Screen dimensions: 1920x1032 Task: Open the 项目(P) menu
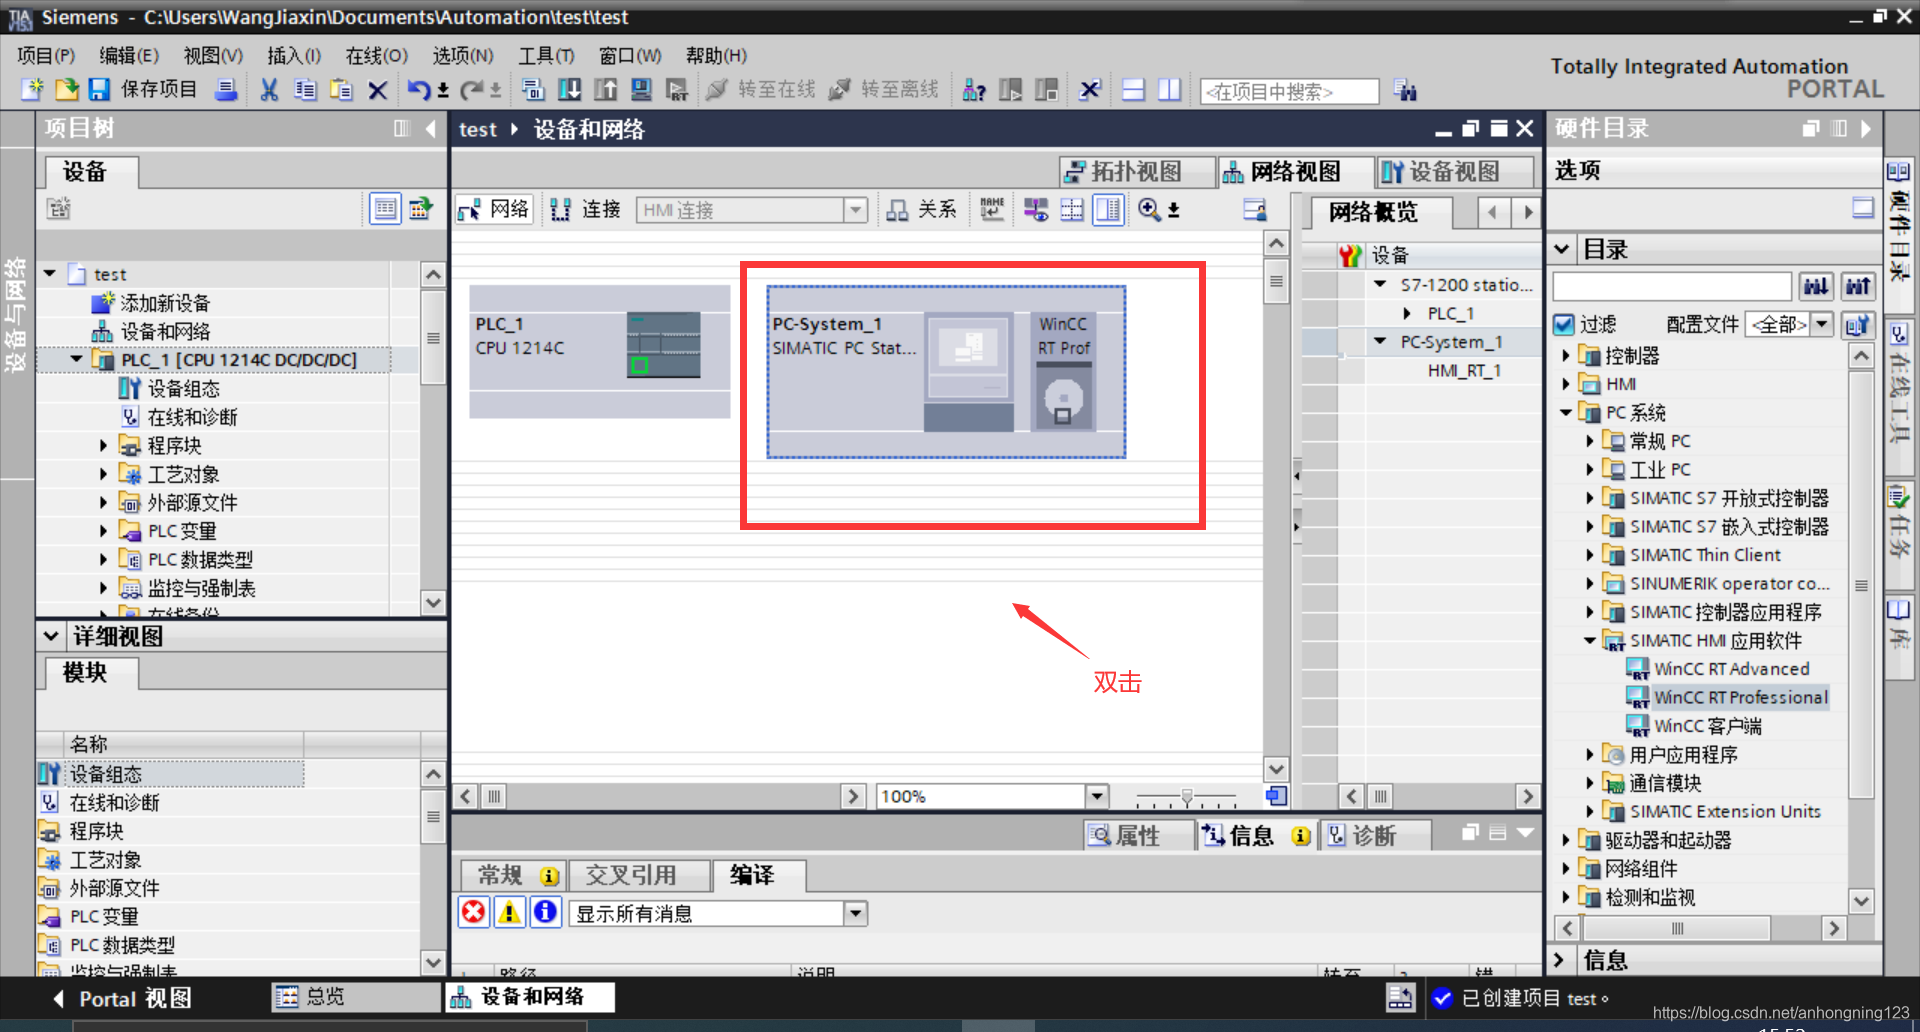pos(46,56)
